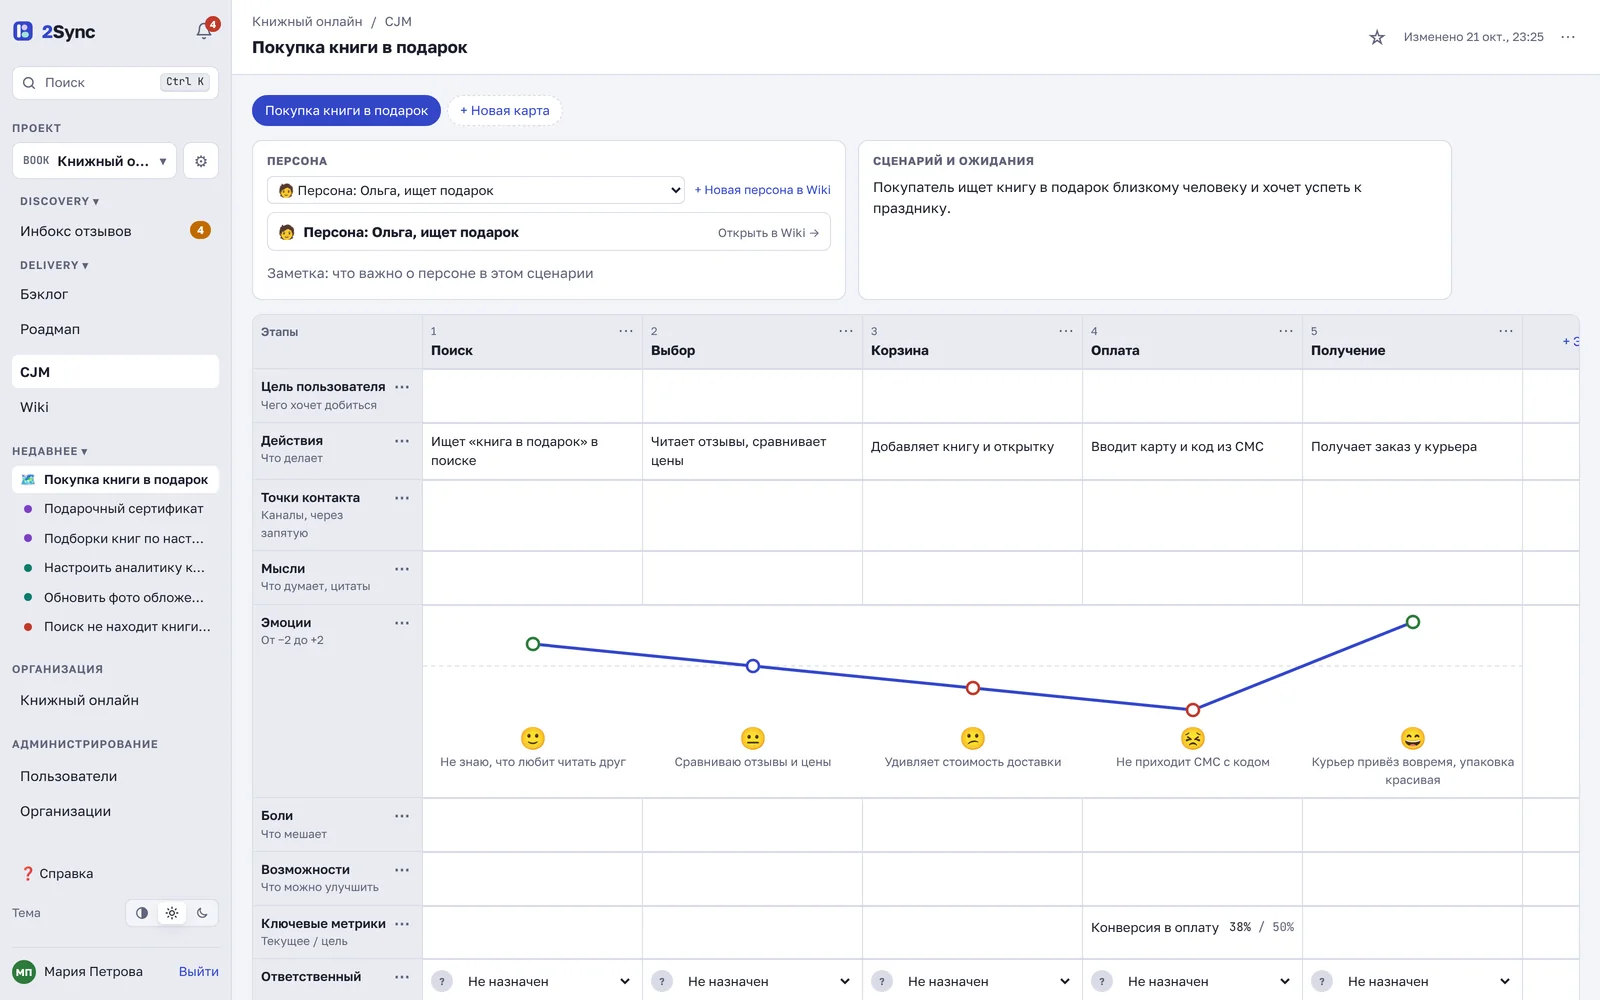Open Инбокс отзывов in the sidebar
The image size is (1600, 1000).
click(115, 231)
